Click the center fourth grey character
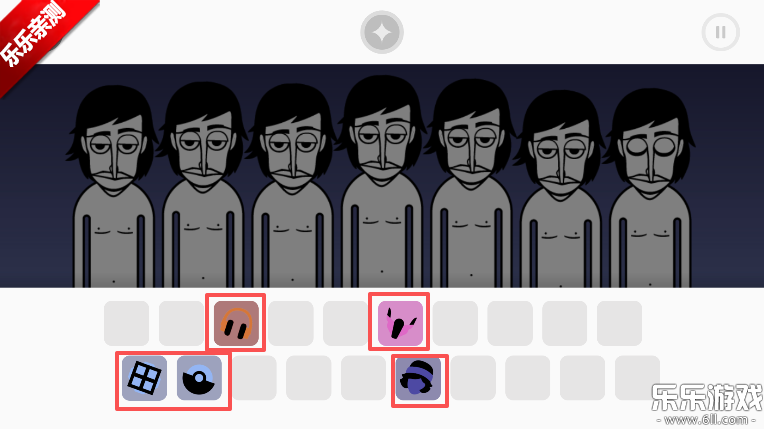 click(382, 181)
